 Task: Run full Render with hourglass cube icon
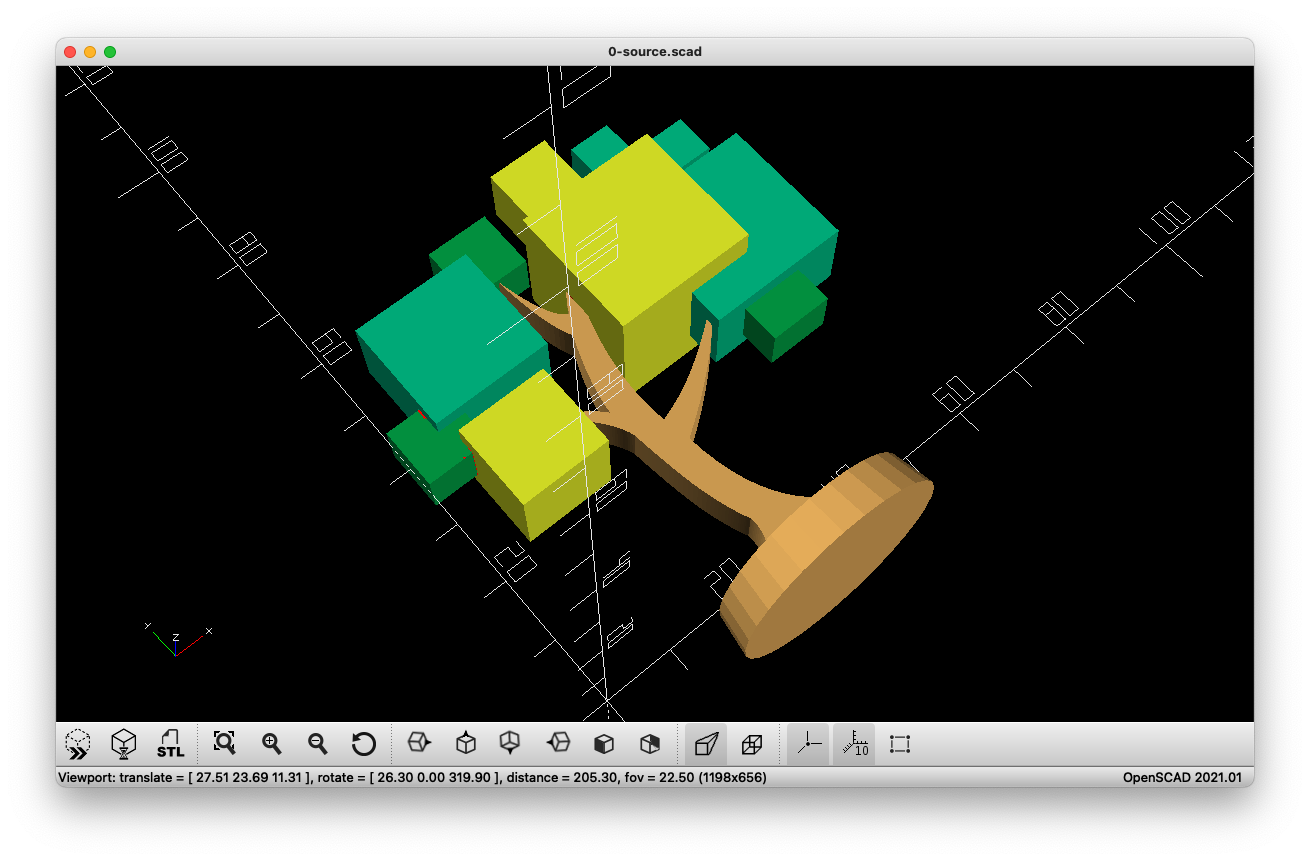coord(124,743)
